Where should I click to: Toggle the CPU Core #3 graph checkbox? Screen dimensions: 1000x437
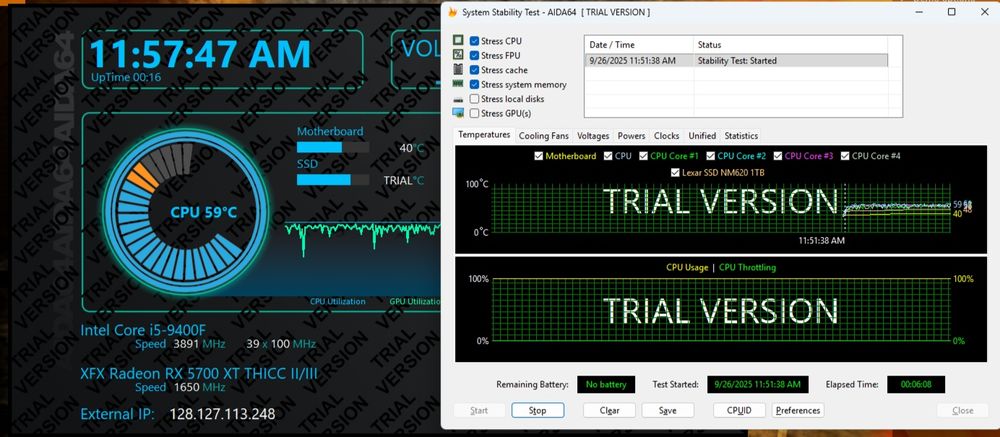[778, 156]
